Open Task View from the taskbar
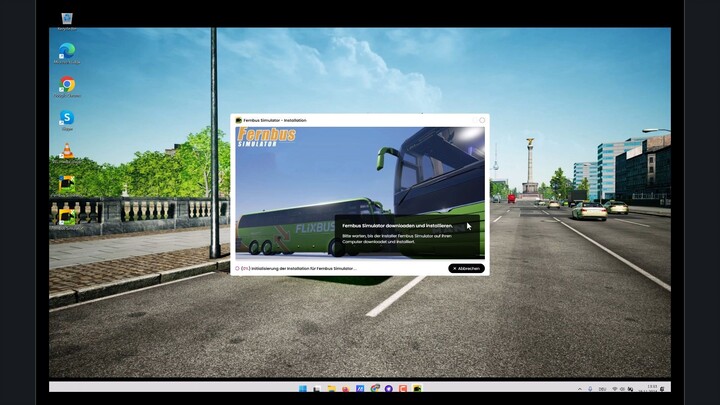720x405 pixels. pyautogui.click(x=317, y=389)
